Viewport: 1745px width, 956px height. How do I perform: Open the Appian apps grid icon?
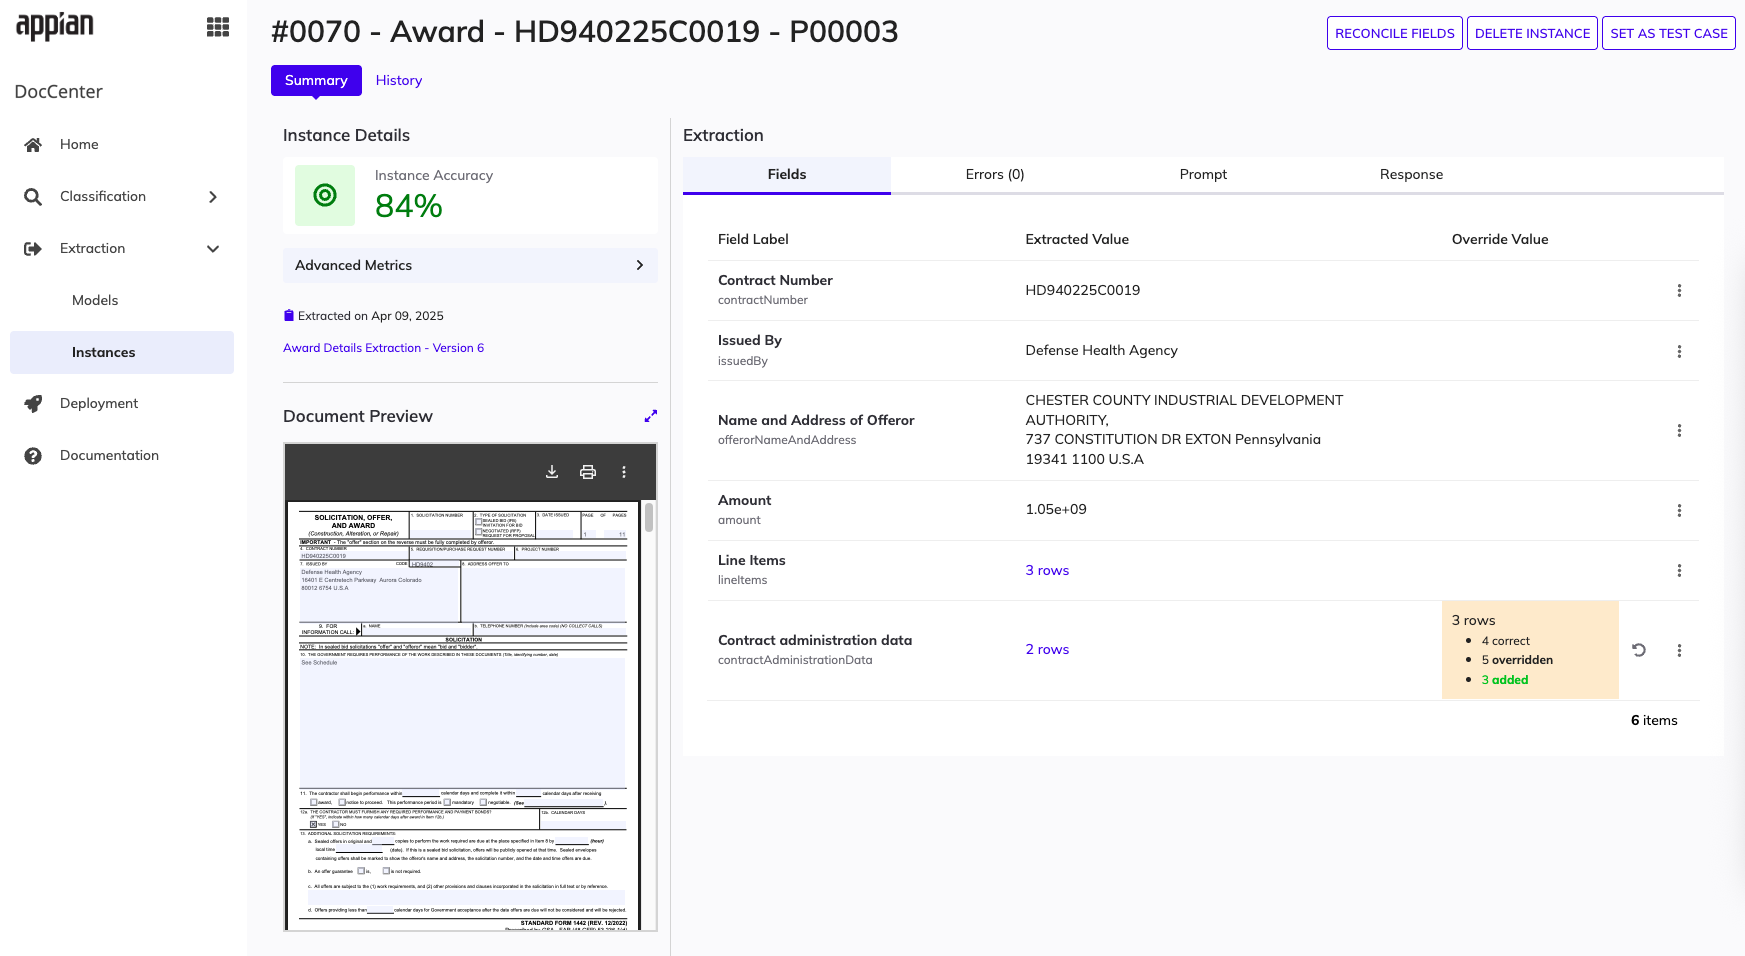(218, 27)
